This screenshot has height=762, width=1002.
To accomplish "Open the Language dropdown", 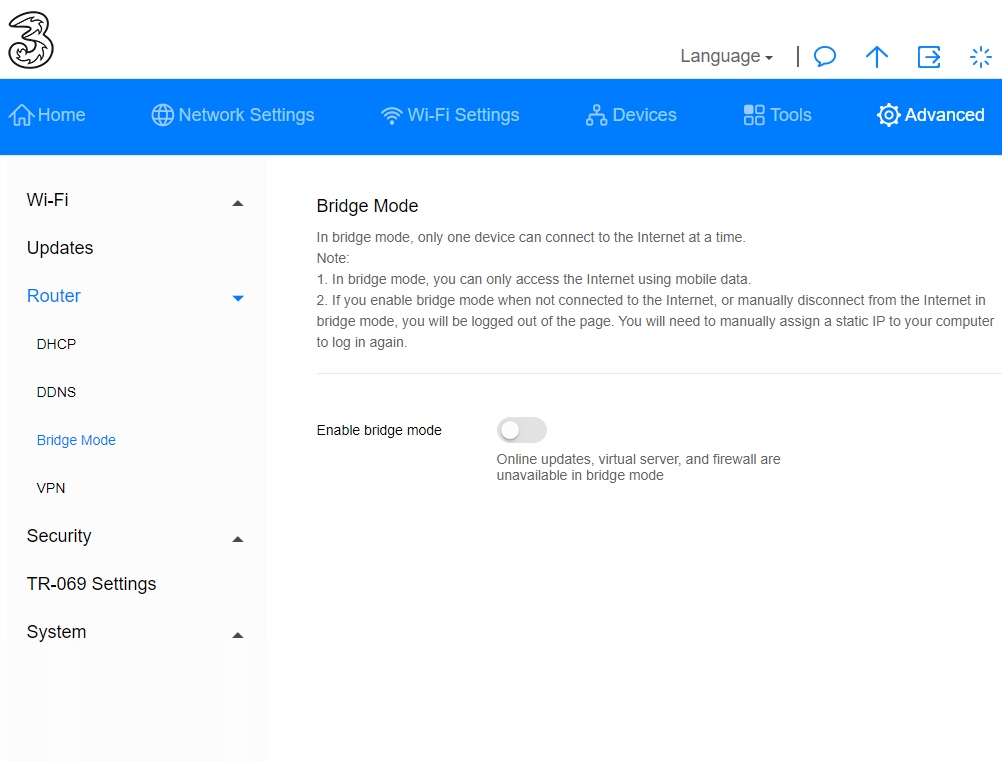I will tap(727, 56).
